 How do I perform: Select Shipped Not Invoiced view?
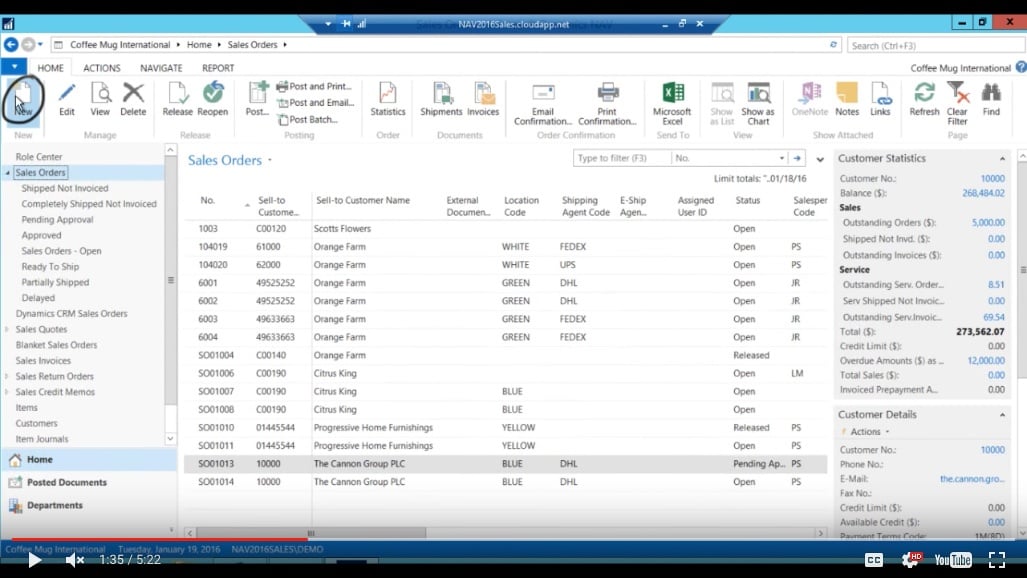[x=65, y=189]
